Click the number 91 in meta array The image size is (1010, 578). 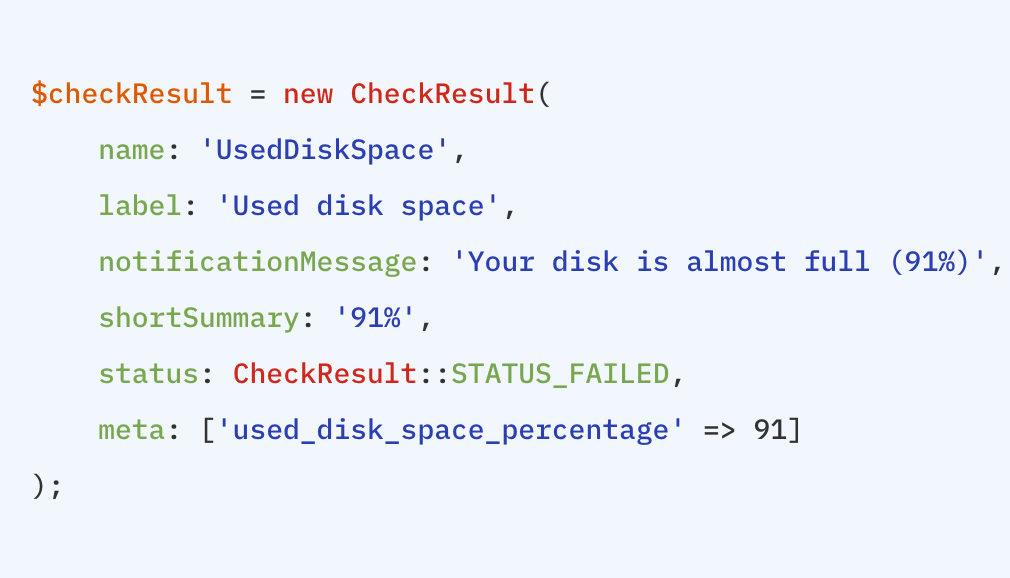pyautogui.click(x=770, y=430)
